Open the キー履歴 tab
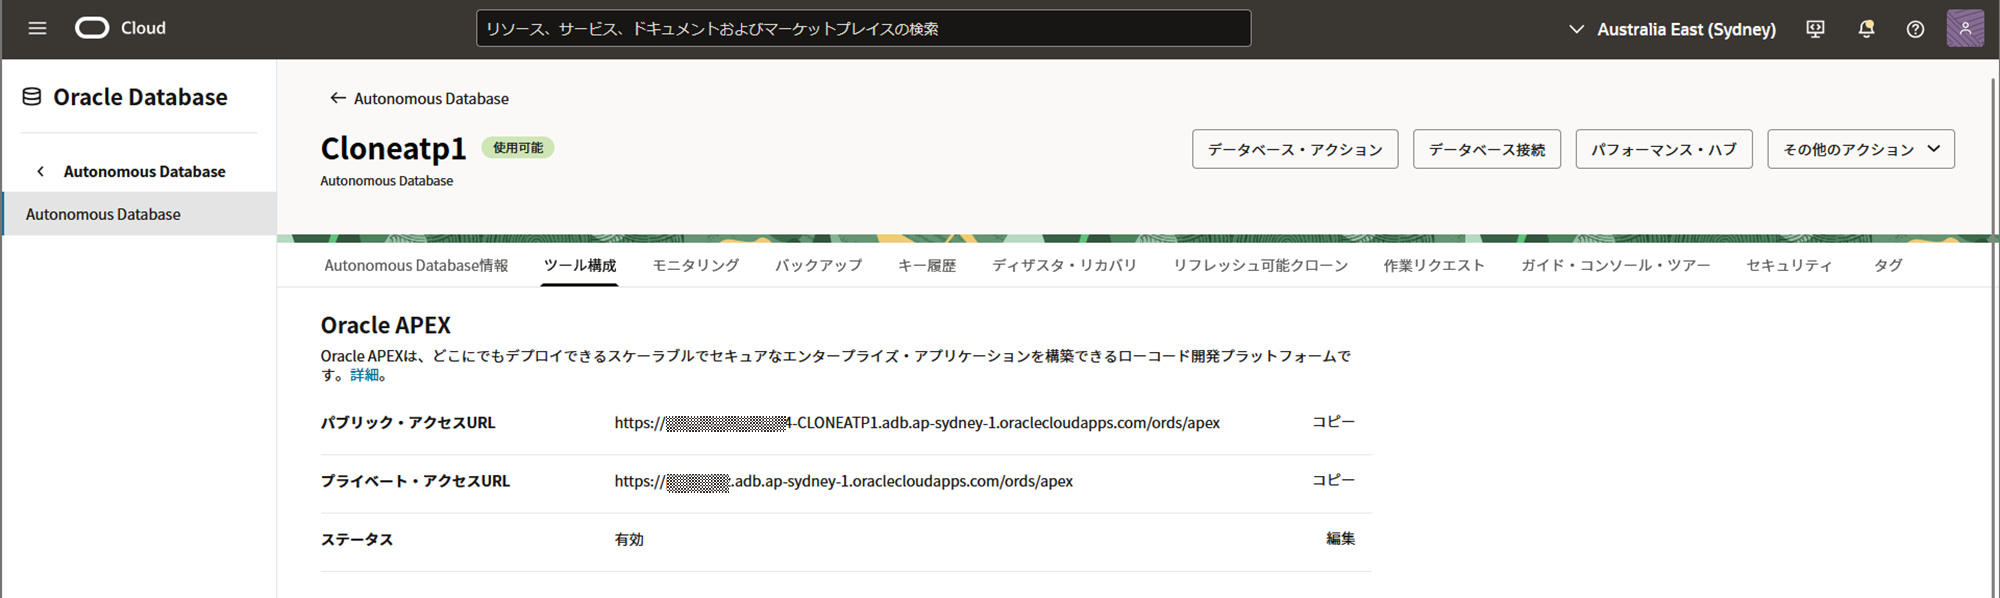The image size is (2000, 598). [927, 265]
